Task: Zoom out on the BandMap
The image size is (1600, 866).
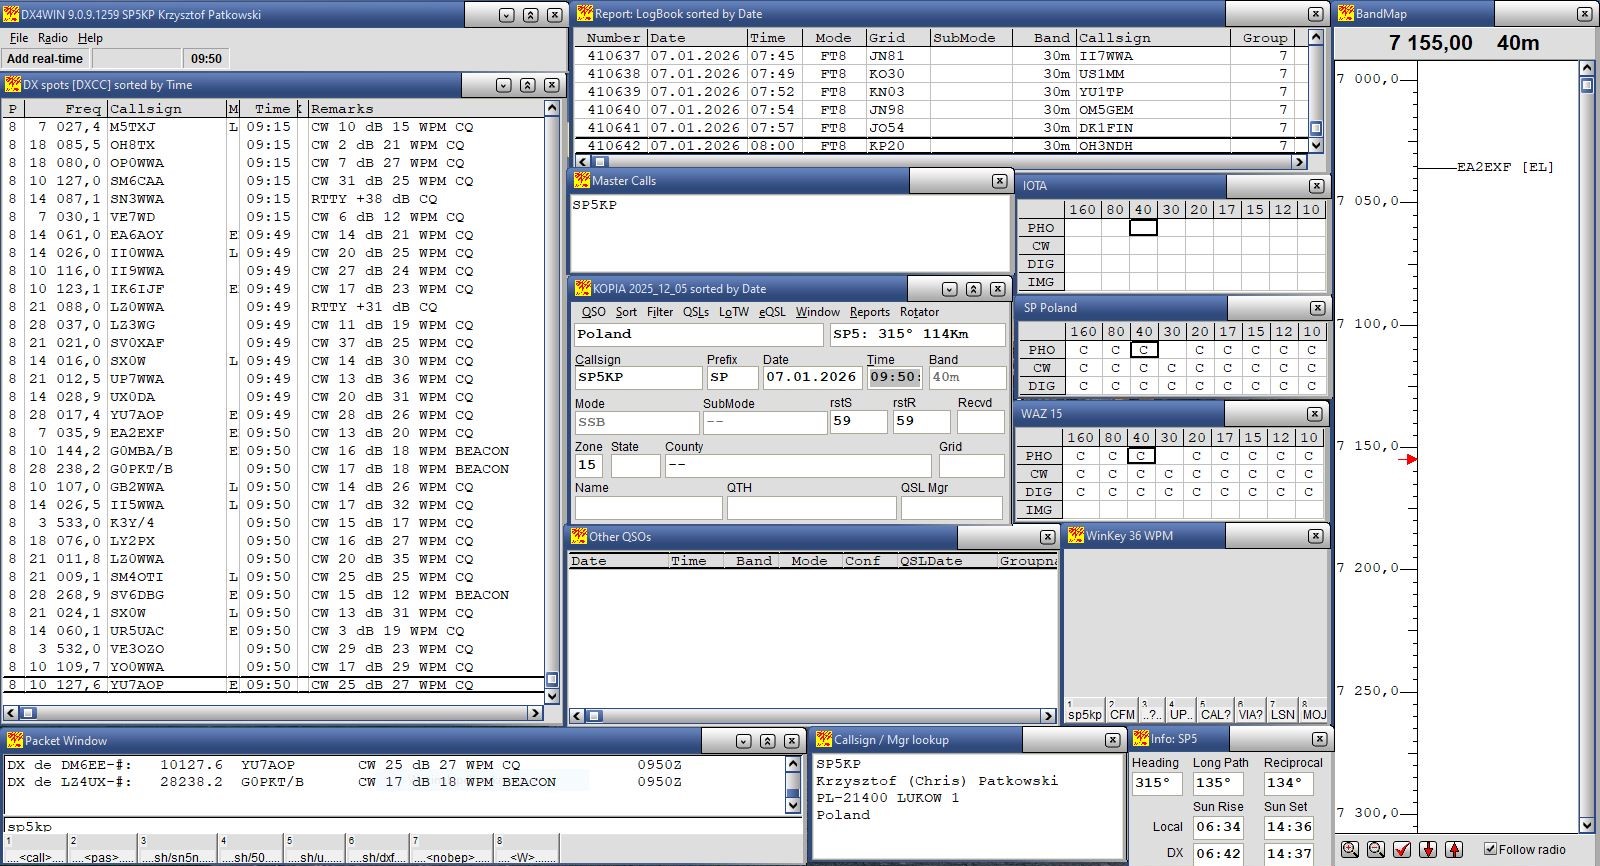Action: pos(1376,849)
